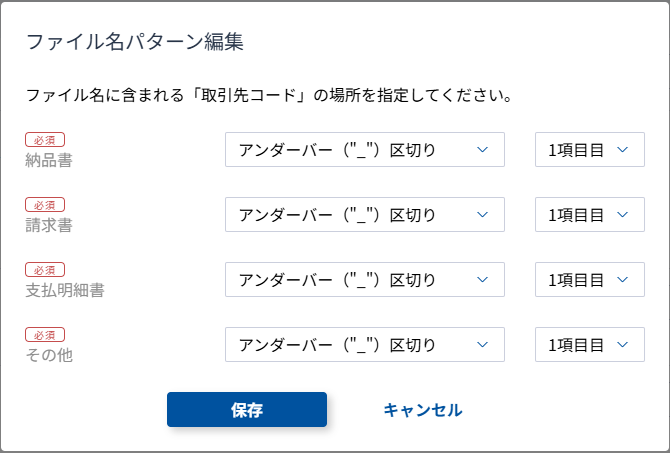Click chevron arrow in その他 1項目目 dropdown
The height and width of the screenshot is (453, 670).
tap(623, 345)
